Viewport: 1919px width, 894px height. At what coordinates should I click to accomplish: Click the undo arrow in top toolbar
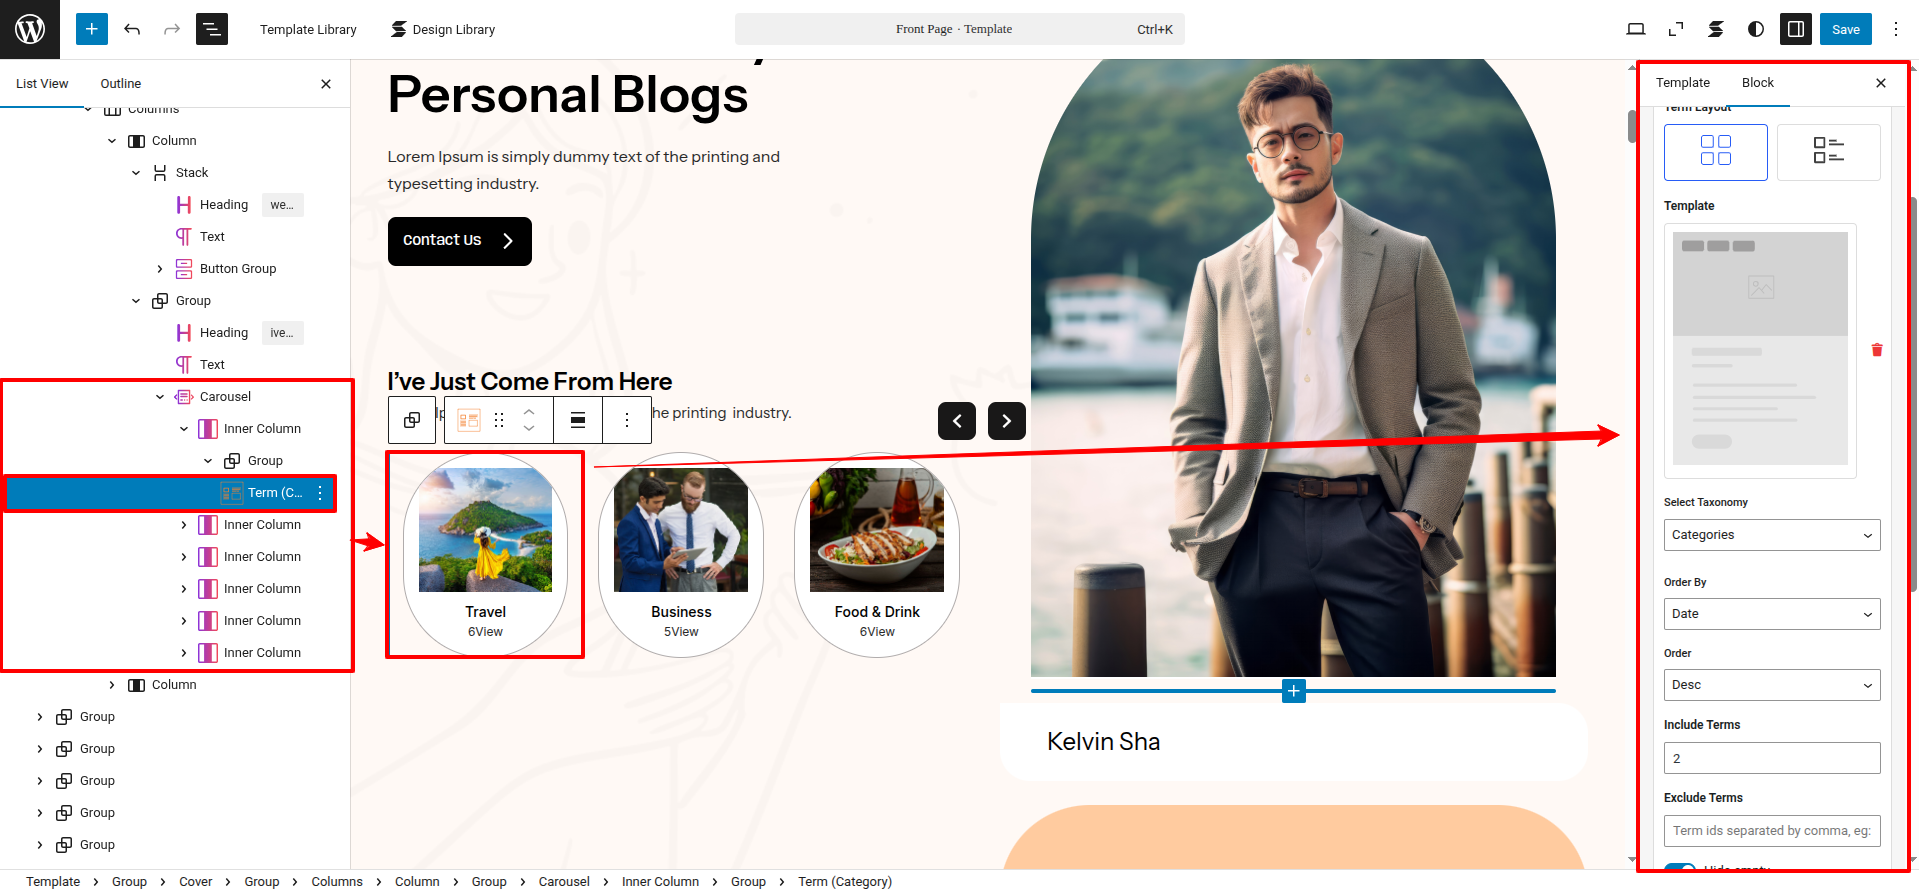click(x=132, y=29)
